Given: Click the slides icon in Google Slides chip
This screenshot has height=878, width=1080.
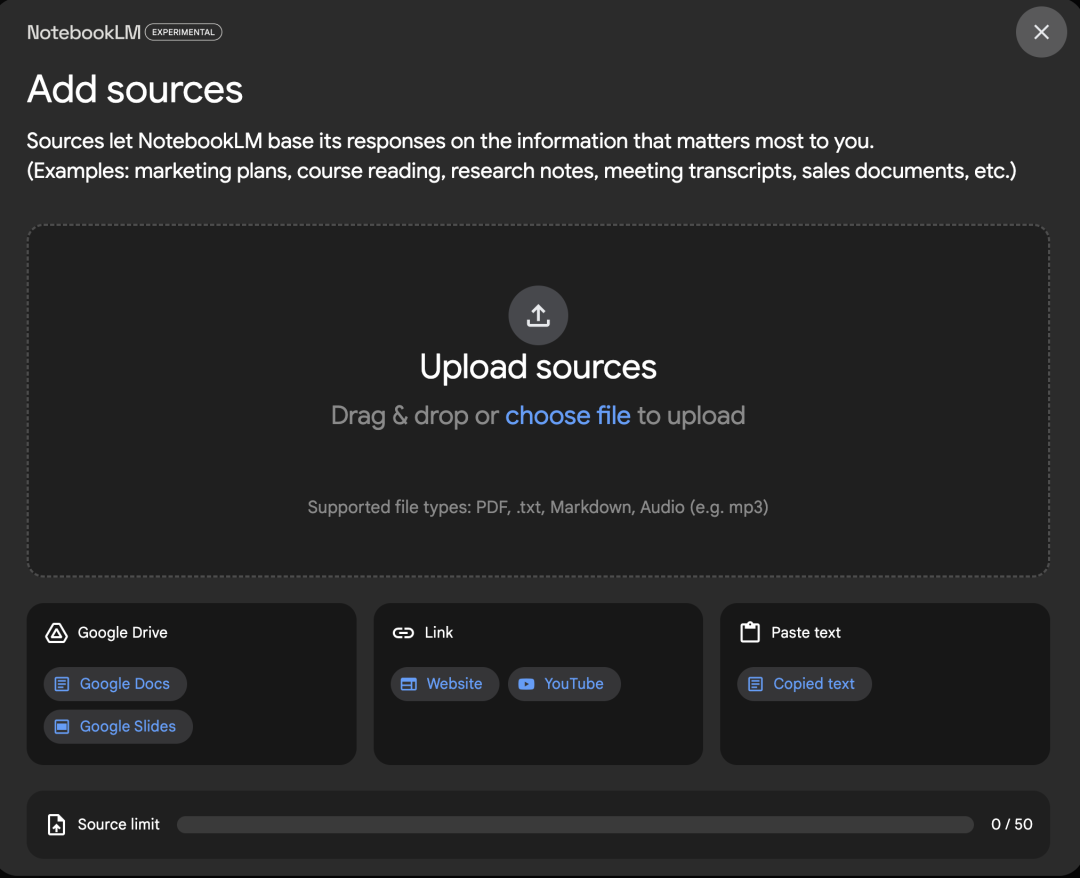Looking at the screenshot, I should click(62, 727).
